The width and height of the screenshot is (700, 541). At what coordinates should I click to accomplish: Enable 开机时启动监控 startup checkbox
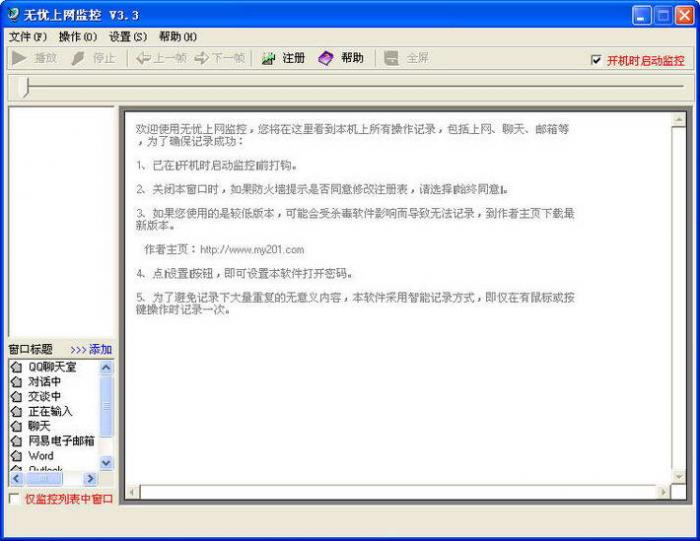597,60
